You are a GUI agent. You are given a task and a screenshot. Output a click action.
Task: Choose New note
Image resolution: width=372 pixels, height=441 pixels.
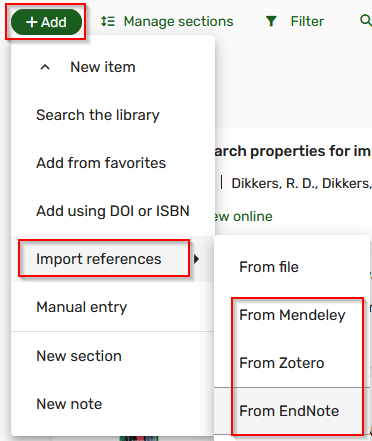click(x=69, y=404)
